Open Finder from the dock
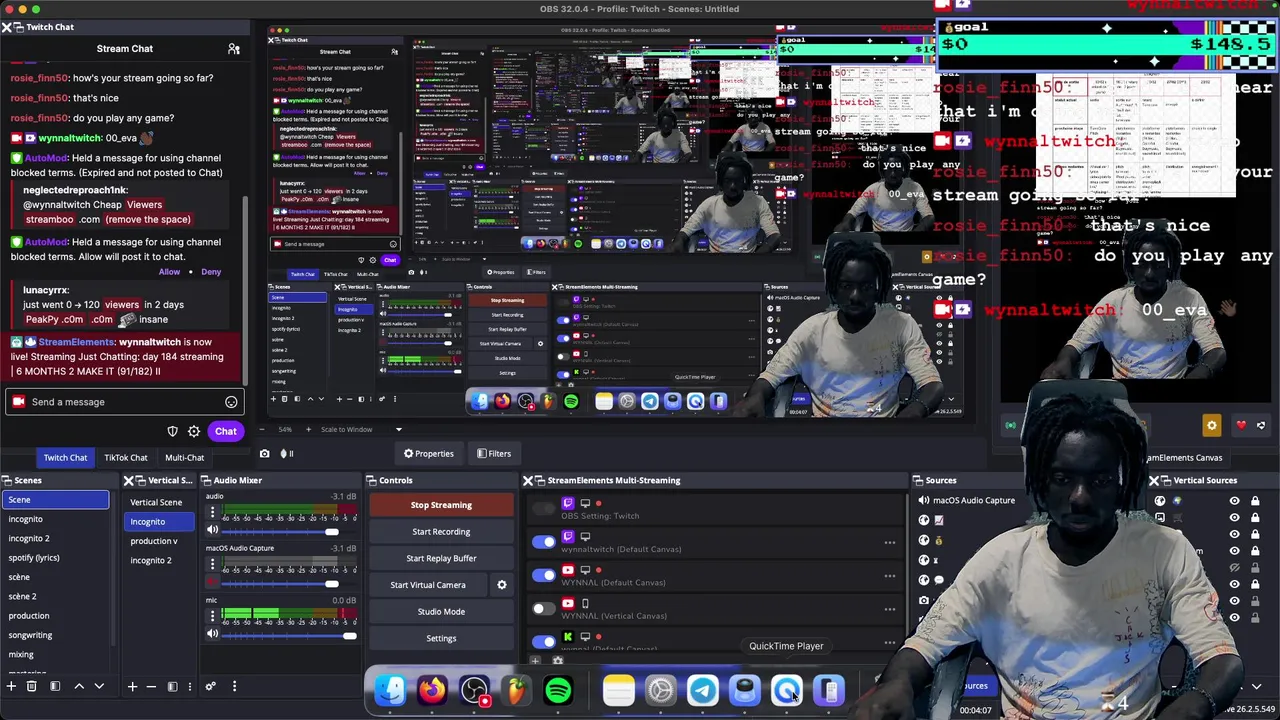The height and width of the screenshot is (720, 1280). 390,690
